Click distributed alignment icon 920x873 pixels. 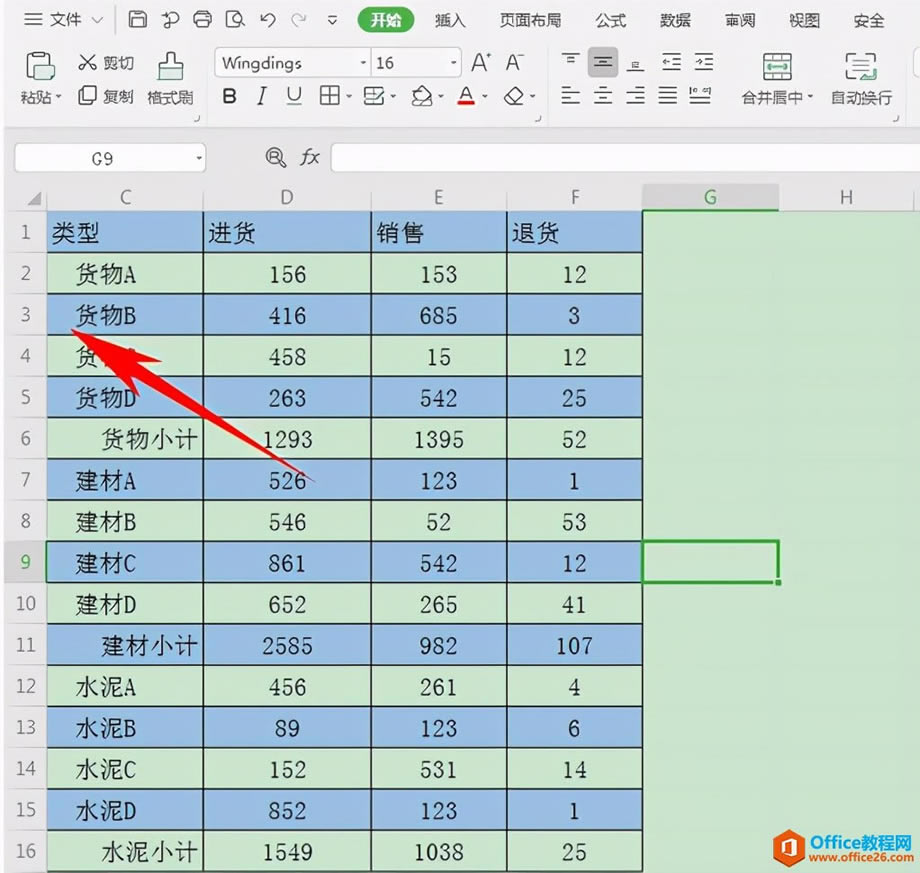[x=701, y=95]
